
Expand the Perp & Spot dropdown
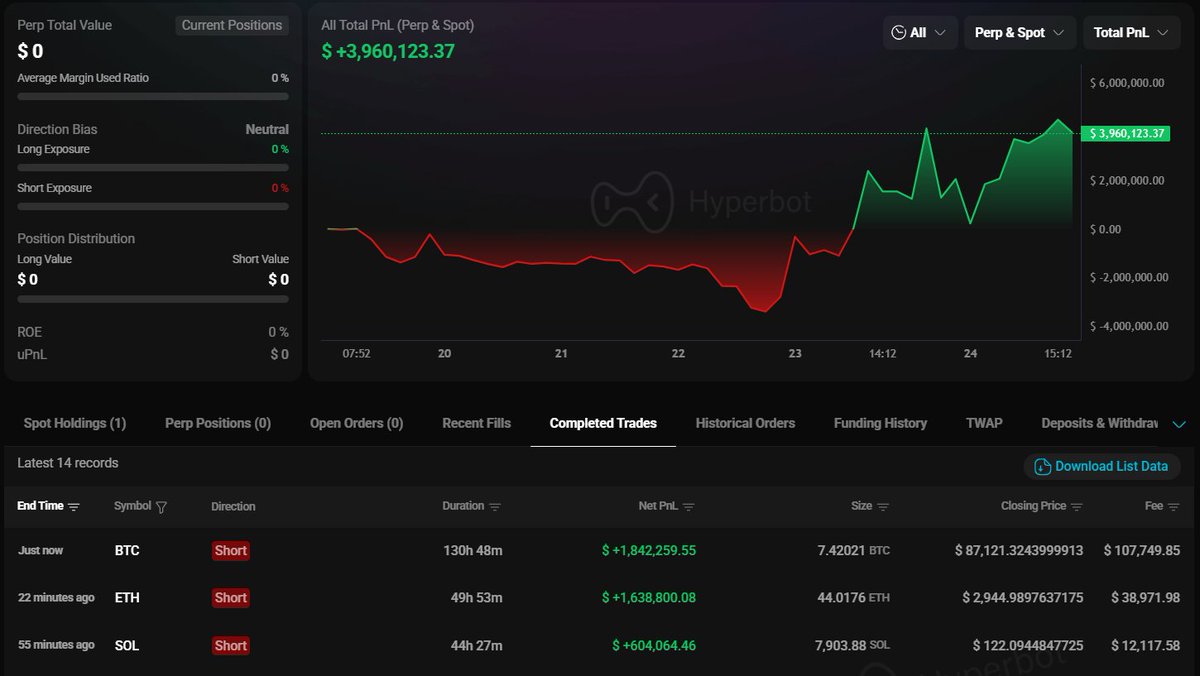(1019, 33)
